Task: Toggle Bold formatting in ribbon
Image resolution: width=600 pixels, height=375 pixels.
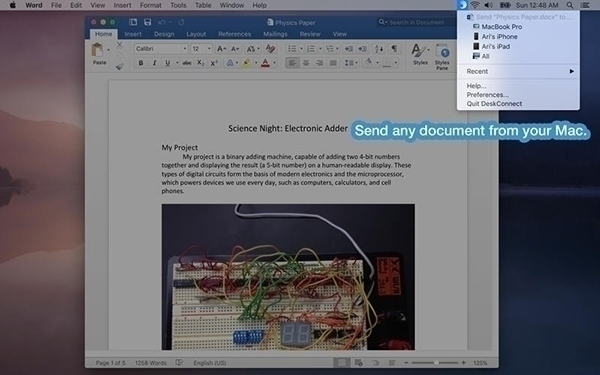Action: point(141,63)
